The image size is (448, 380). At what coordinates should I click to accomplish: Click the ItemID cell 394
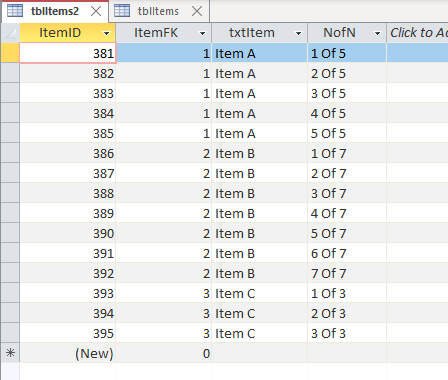click(68, 313)
